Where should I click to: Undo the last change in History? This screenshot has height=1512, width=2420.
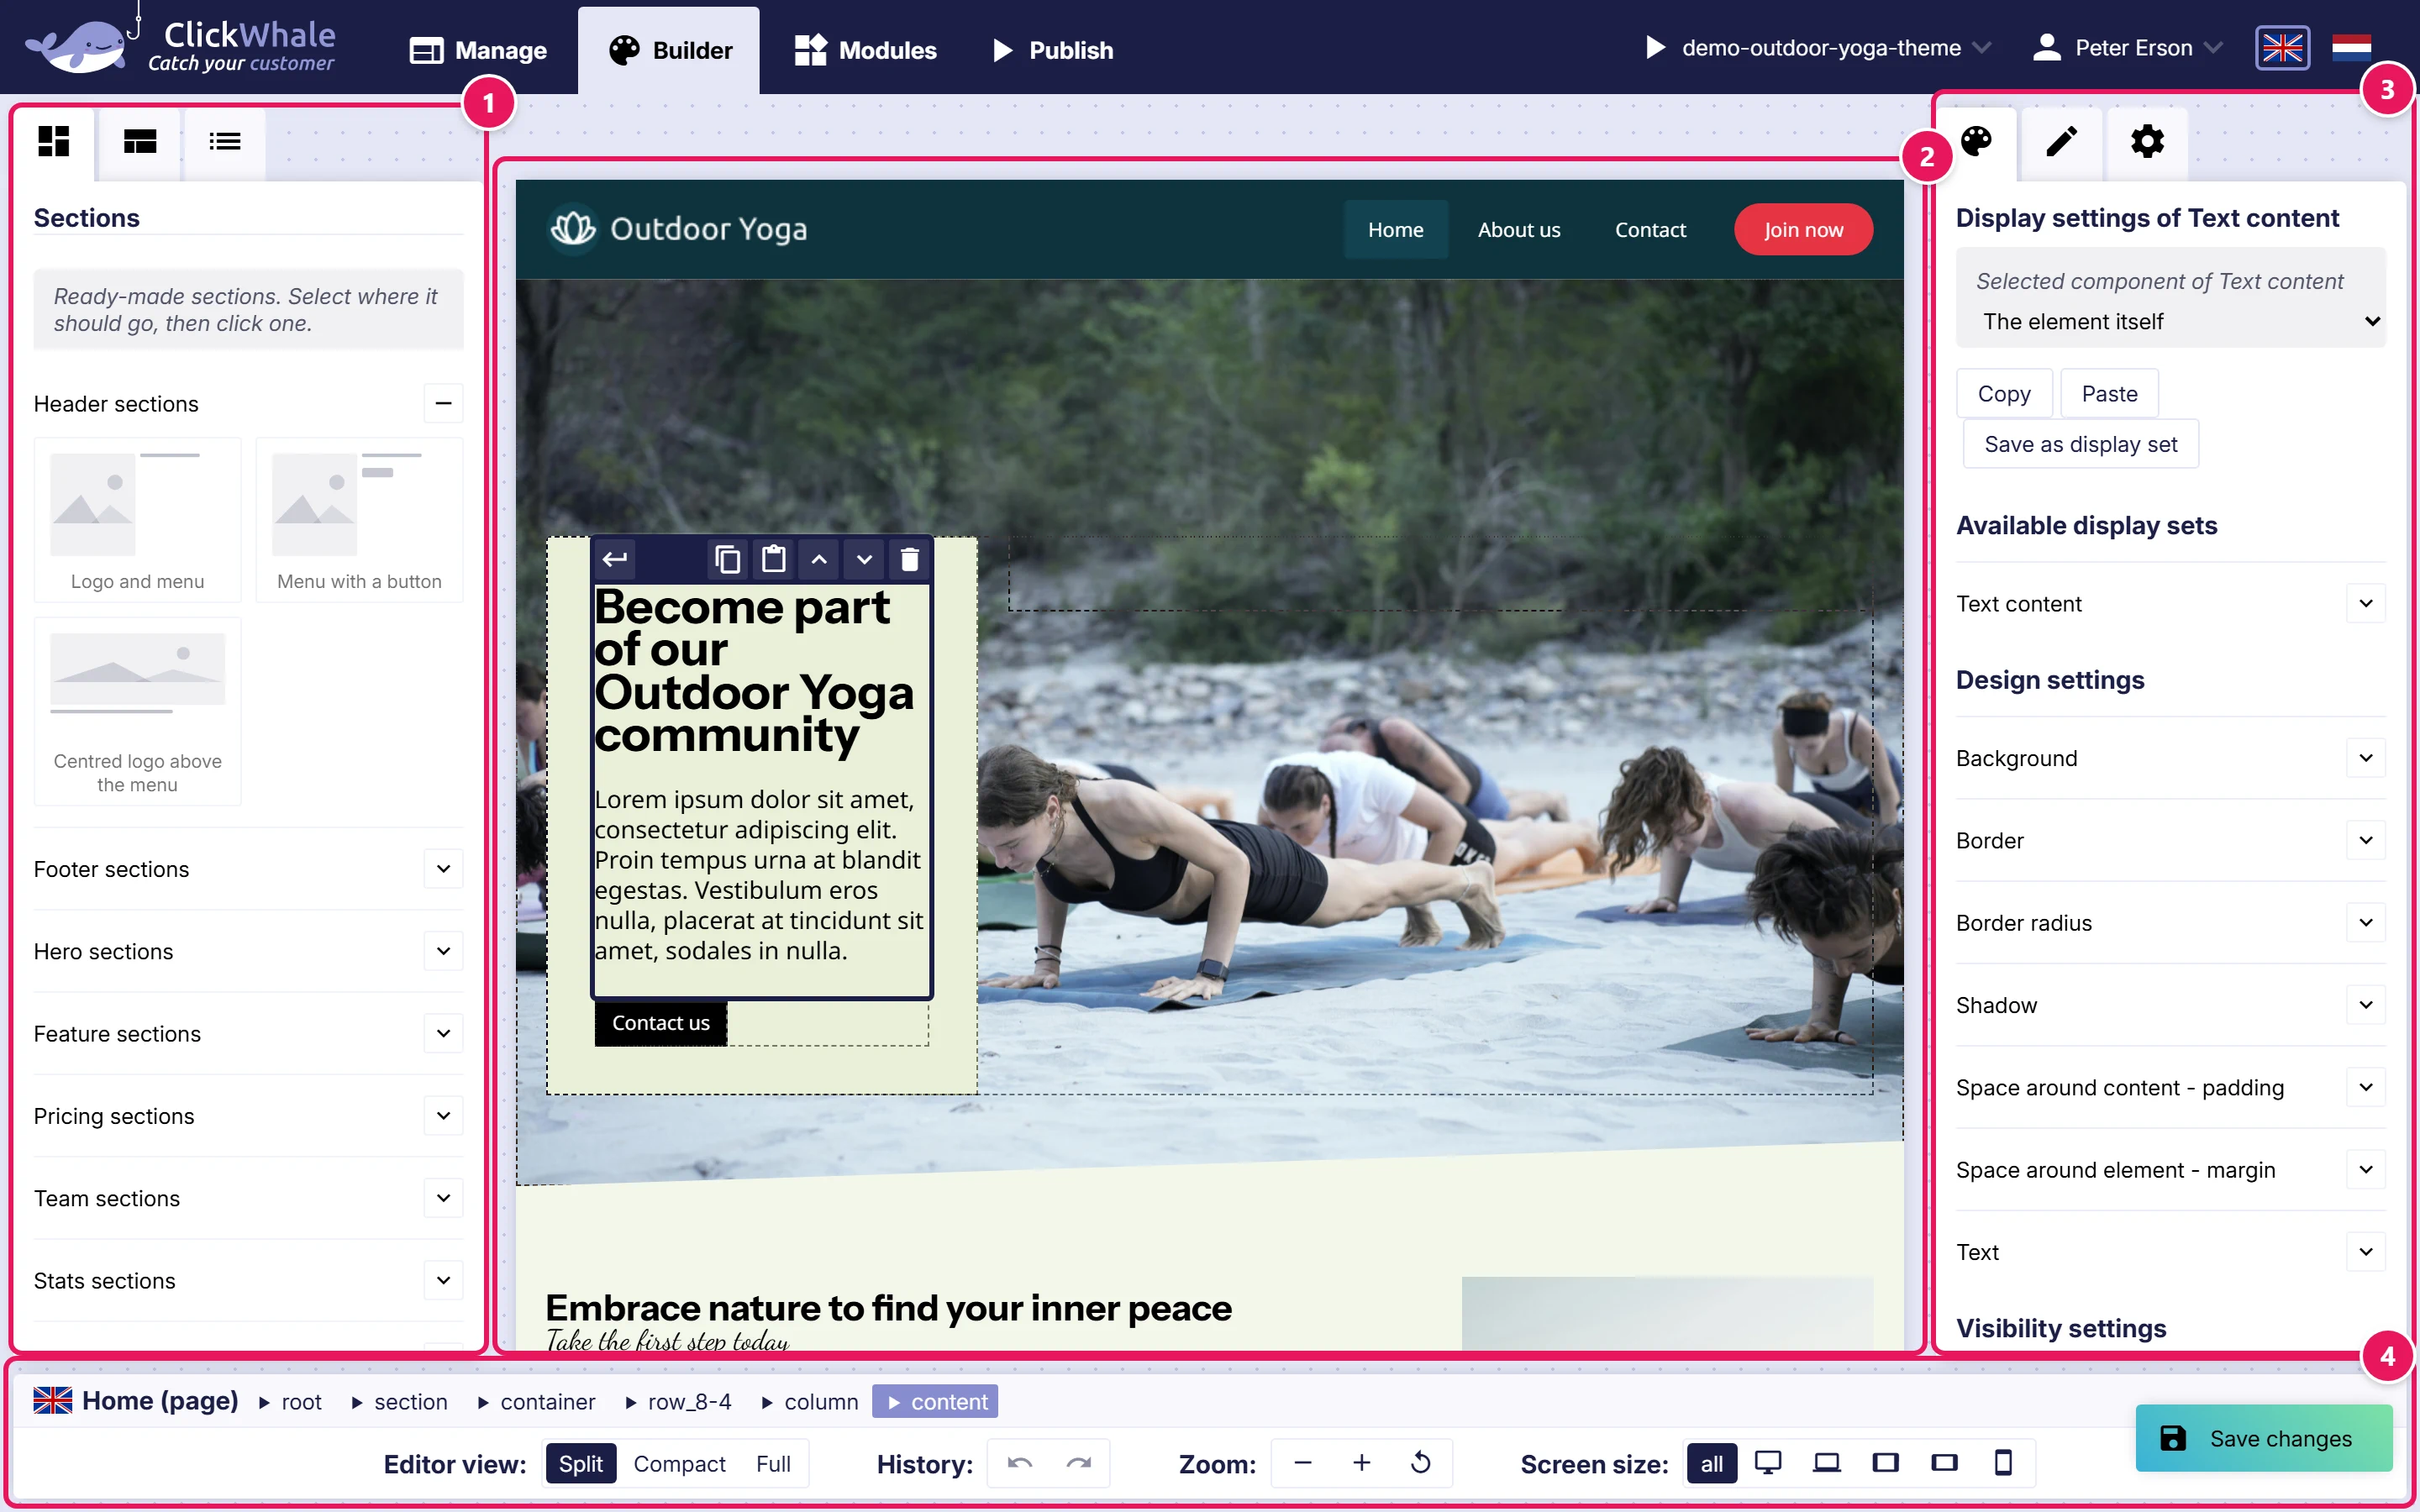pyautogui.click(x=1020, y=1463)
